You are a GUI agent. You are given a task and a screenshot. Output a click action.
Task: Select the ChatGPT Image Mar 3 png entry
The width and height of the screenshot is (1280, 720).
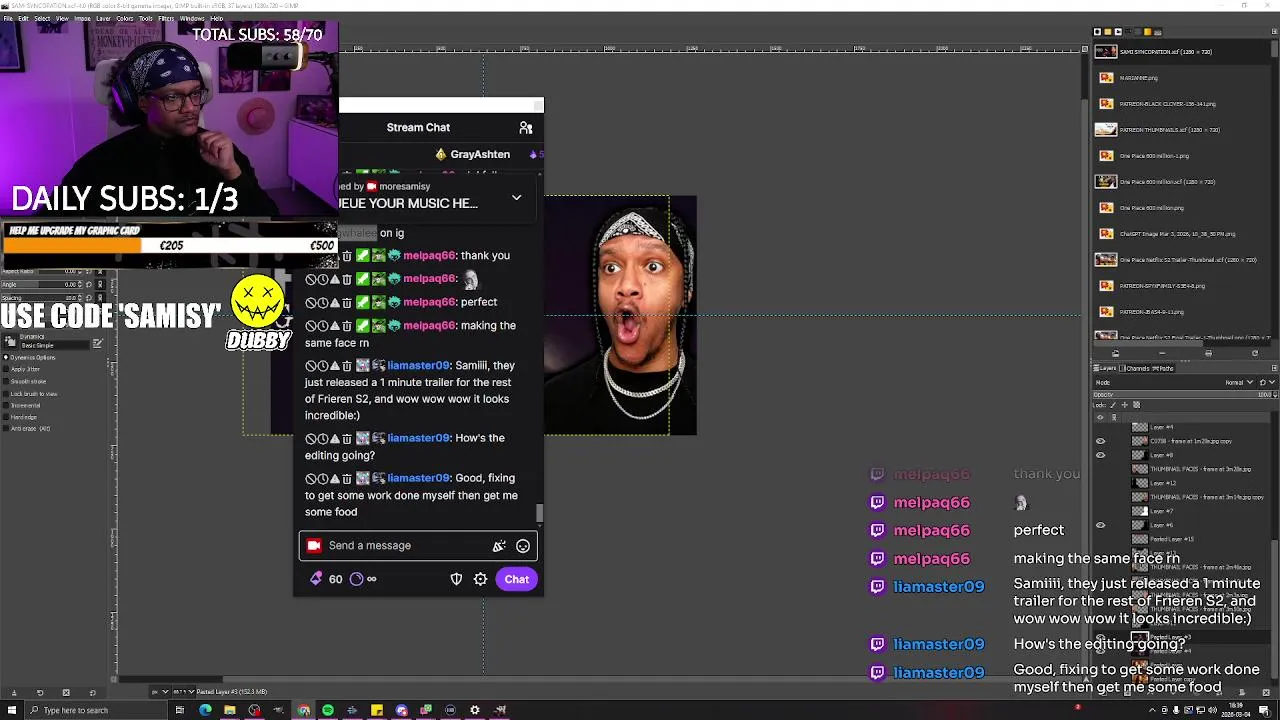tap(1180, 234)
